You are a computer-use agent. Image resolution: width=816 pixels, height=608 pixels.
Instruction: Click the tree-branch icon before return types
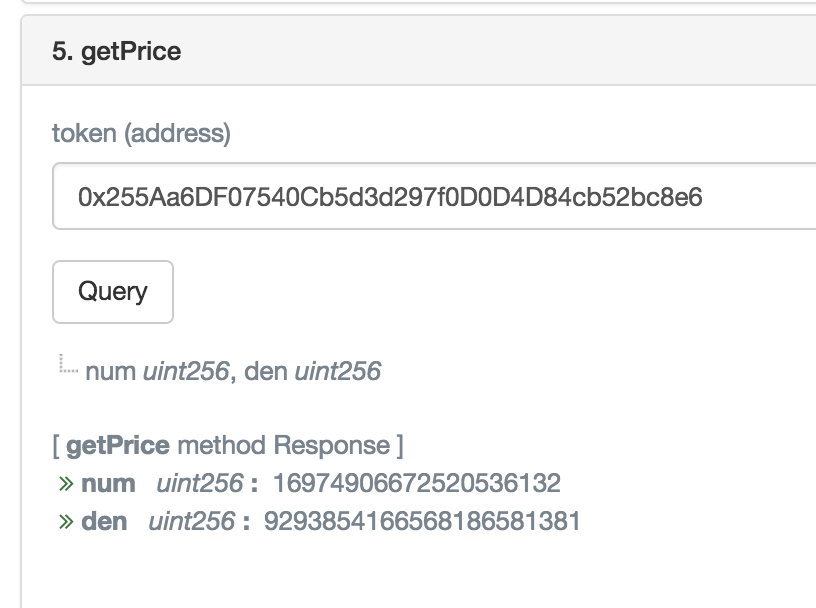click(x=67, y=367)
